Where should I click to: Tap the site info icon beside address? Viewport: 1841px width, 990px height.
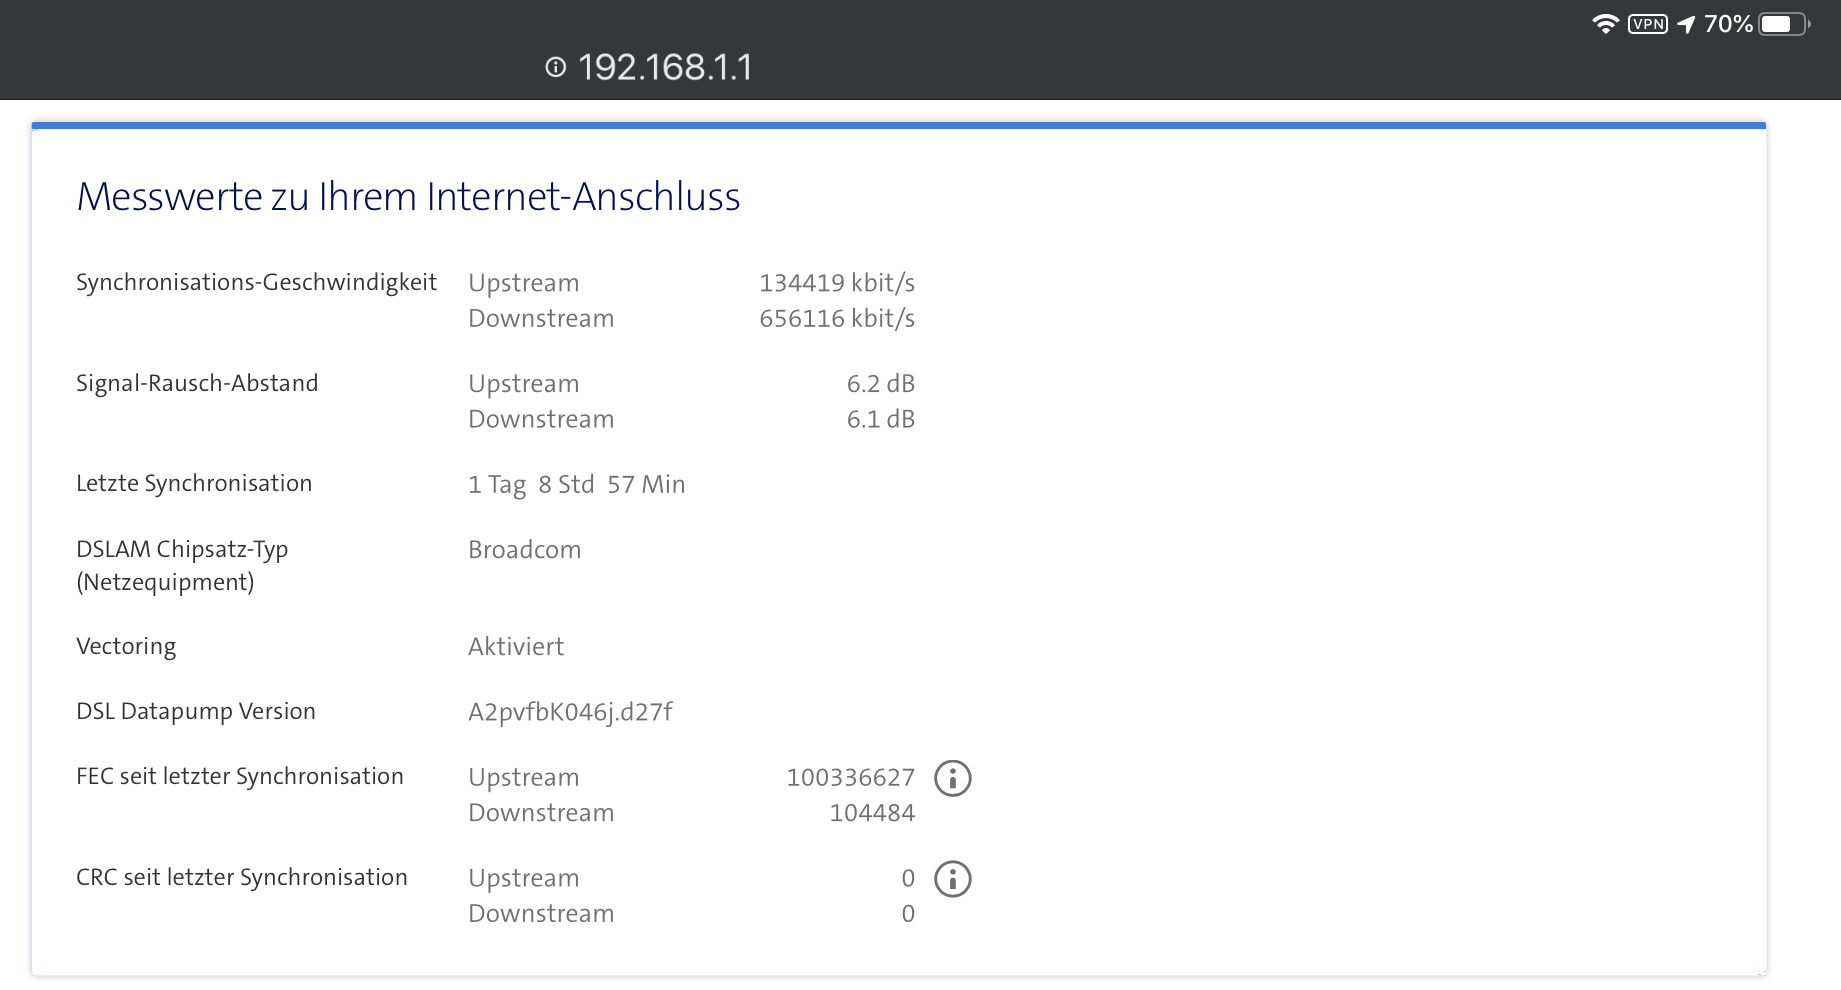click(x=555, y=67)
